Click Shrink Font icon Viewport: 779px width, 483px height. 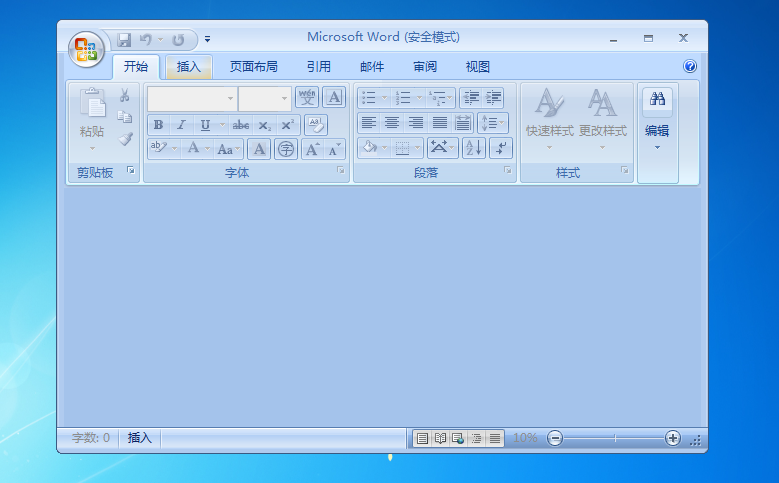tap(335, 149)
